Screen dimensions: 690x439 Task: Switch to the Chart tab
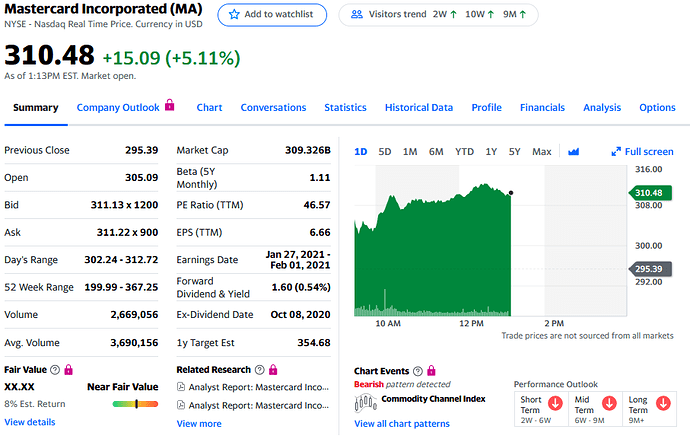(209, 108)
